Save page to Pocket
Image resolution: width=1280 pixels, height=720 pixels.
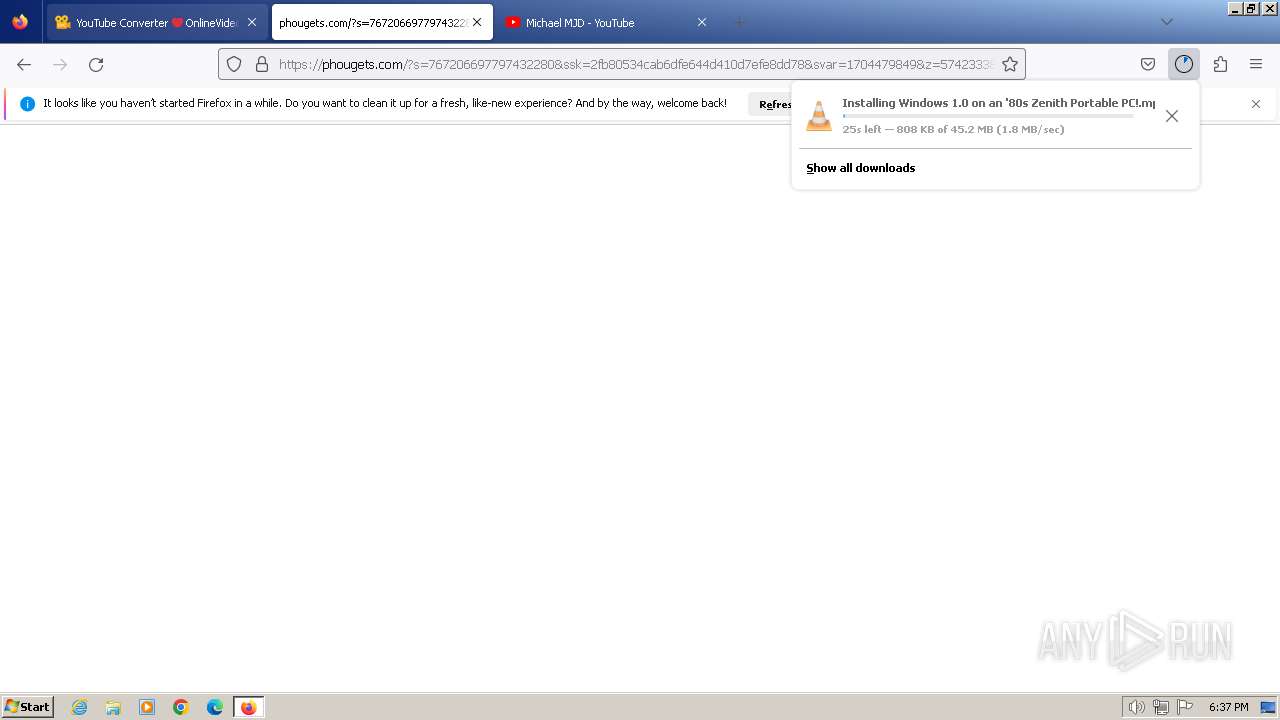tap(1148, 64)
